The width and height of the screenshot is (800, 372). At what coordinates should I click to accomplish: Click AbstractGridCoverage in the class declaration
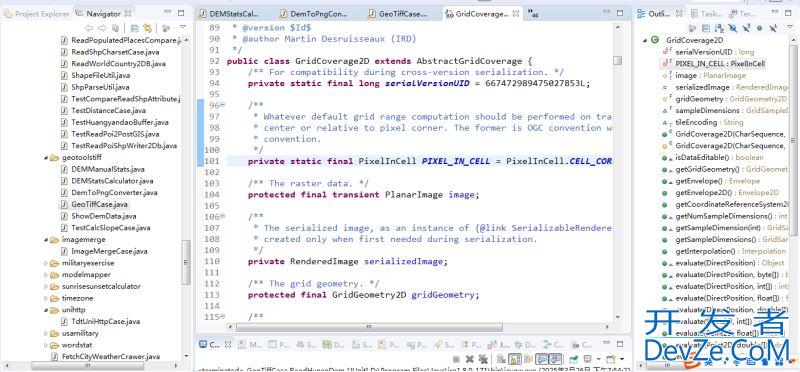click(469, 61)
